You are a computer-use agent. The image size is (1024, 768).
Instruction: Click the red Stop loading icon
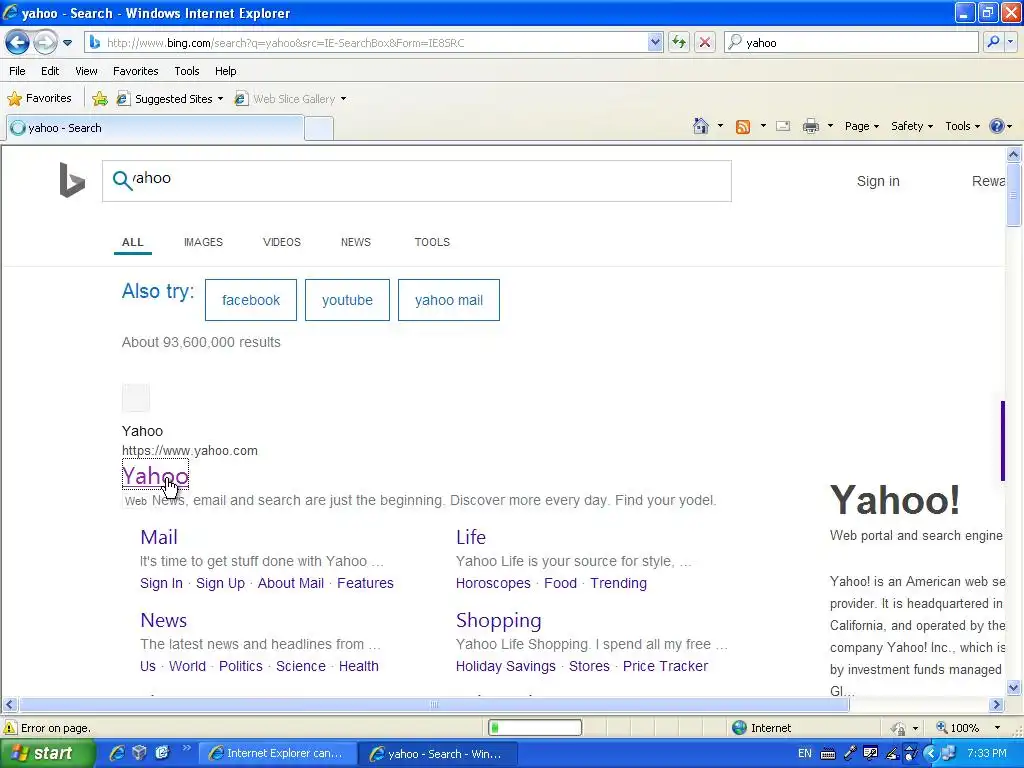[x=705, y=43]
